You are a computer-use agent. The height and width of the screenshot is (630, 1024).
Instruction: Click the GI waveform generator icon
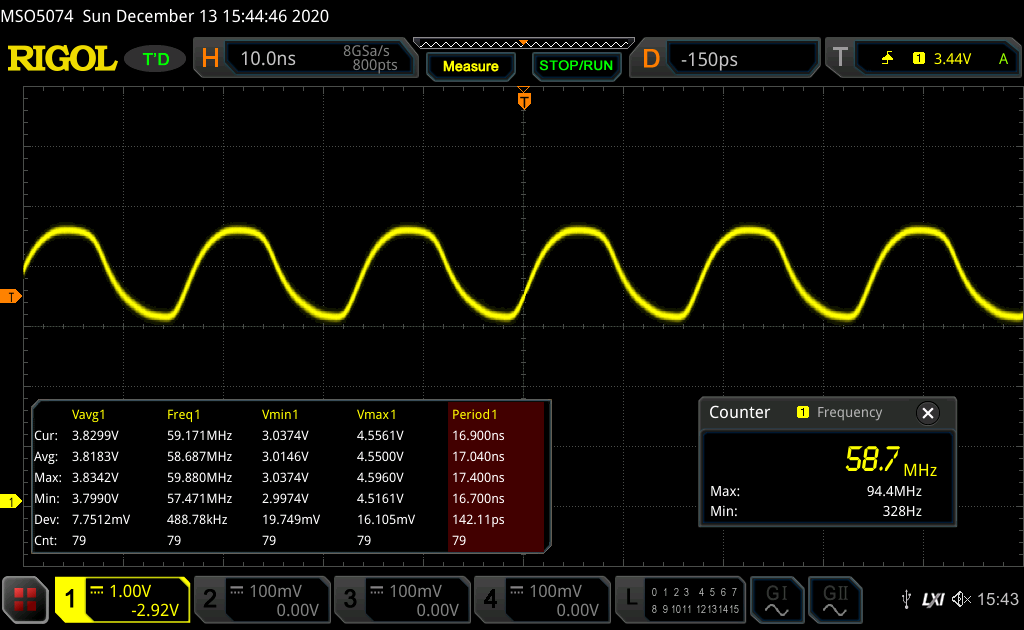[x=776, y=599]
